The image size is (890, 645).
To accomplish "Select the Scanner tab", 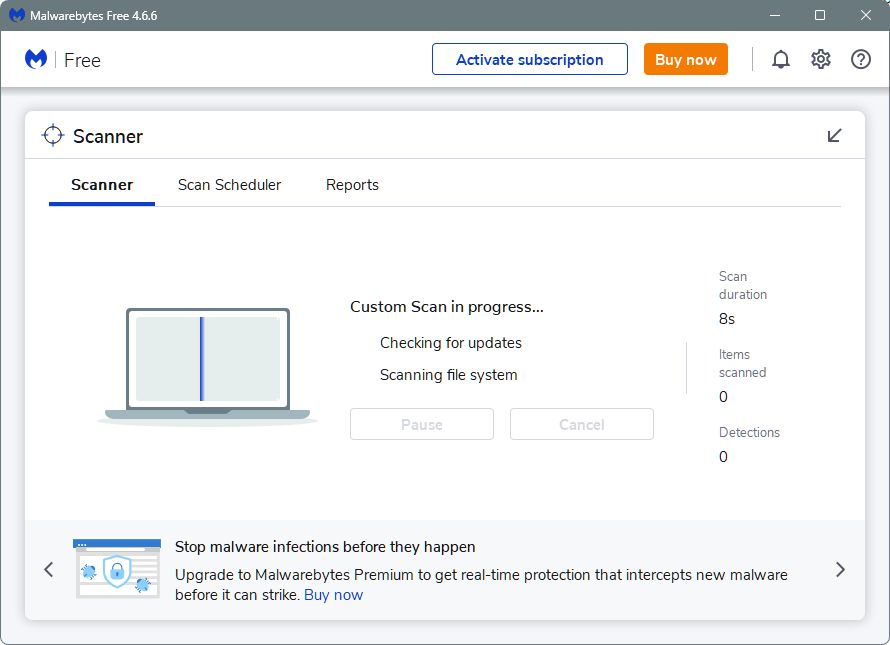I will tap(102, 185).
